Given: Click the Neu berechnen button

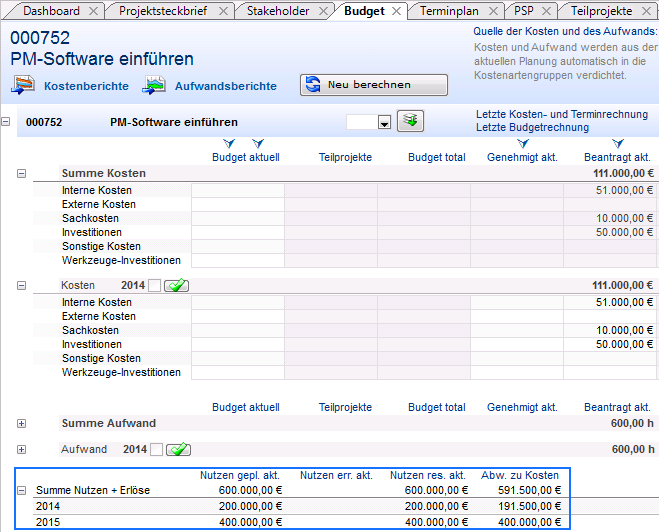Looking at the screenshot, I should [x=374, y=85].
